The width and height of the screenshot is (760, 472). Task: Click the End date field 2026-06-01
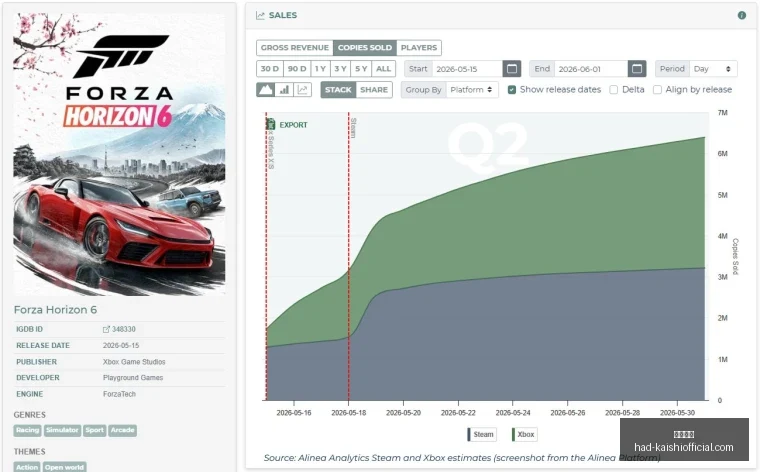(x=591, y=69)
